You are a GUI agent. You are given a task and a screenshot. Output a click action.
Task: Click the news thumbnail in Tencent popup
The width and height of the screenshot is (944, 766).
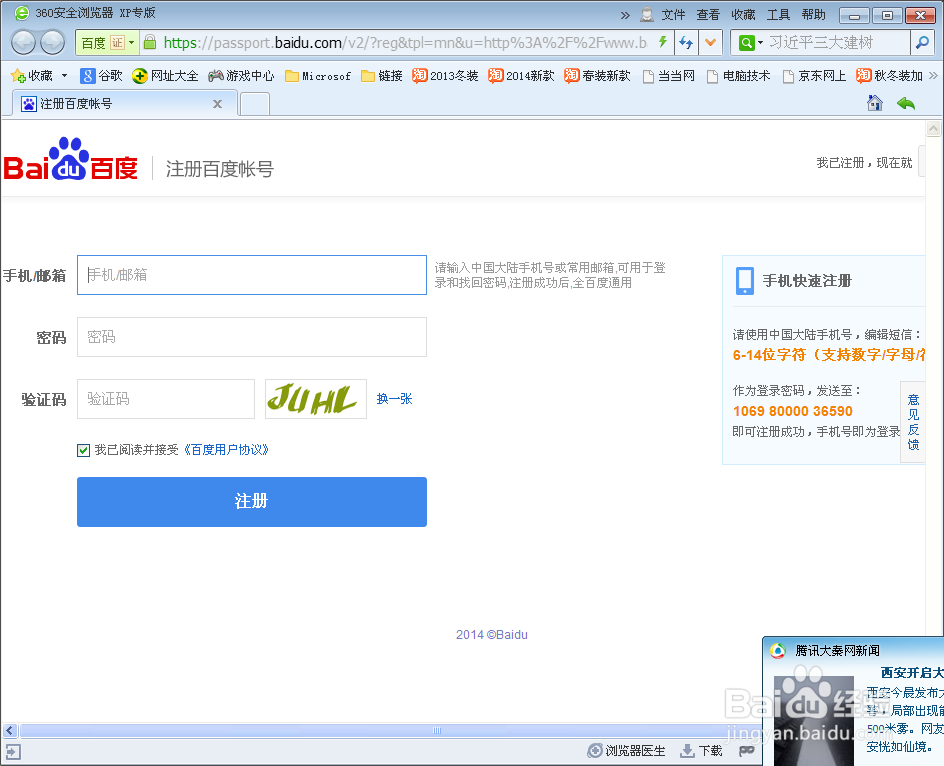pos(813,720)
